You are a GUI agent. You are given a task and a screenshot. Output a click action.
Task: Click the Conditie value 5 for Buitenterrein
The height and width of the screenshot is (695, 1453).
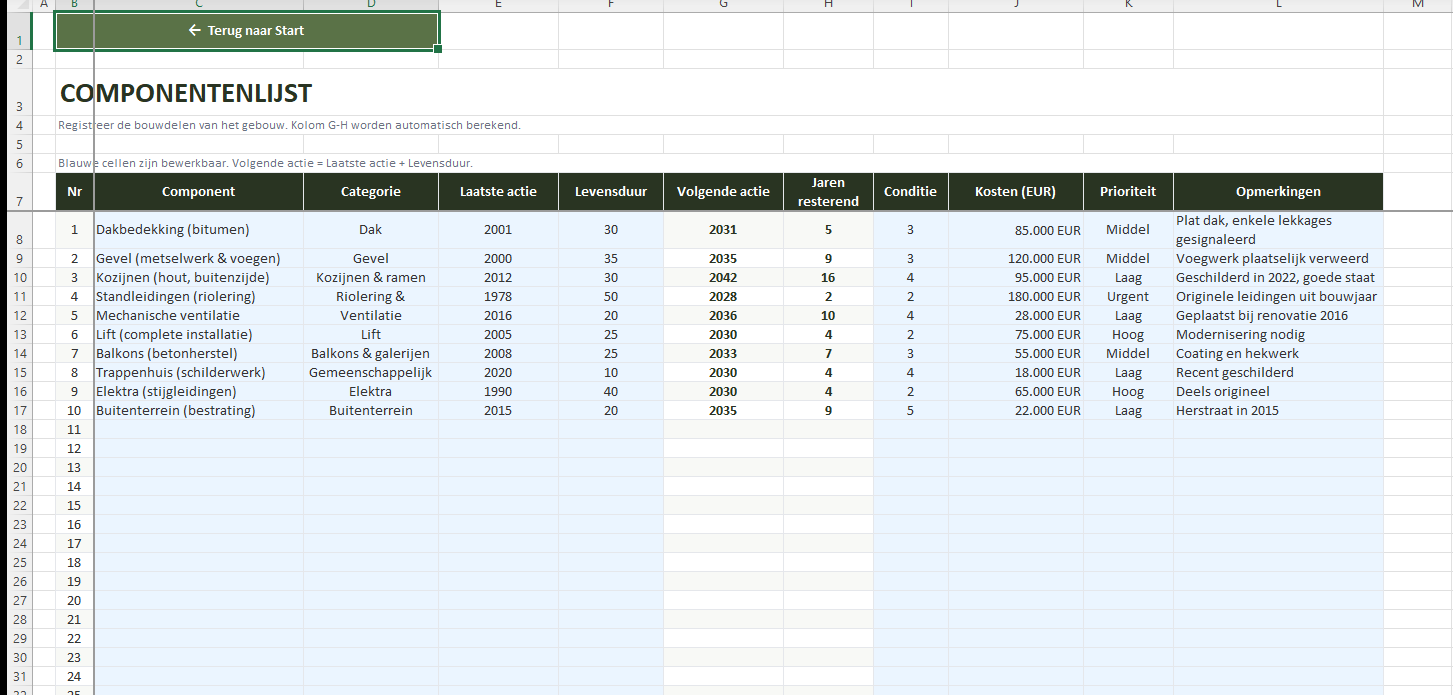point(910,411)
